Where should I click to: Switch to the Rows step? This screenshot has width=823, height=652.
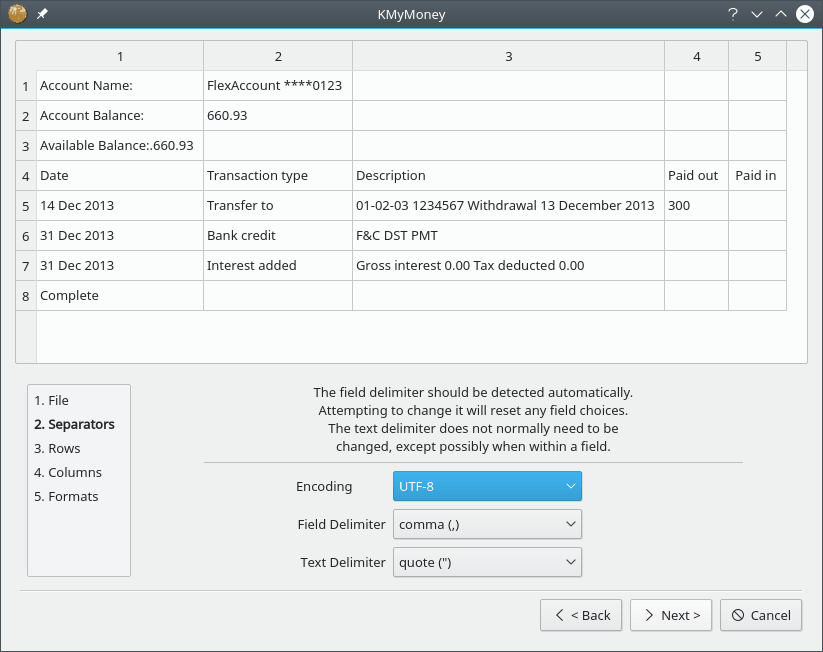coord(57,448)
